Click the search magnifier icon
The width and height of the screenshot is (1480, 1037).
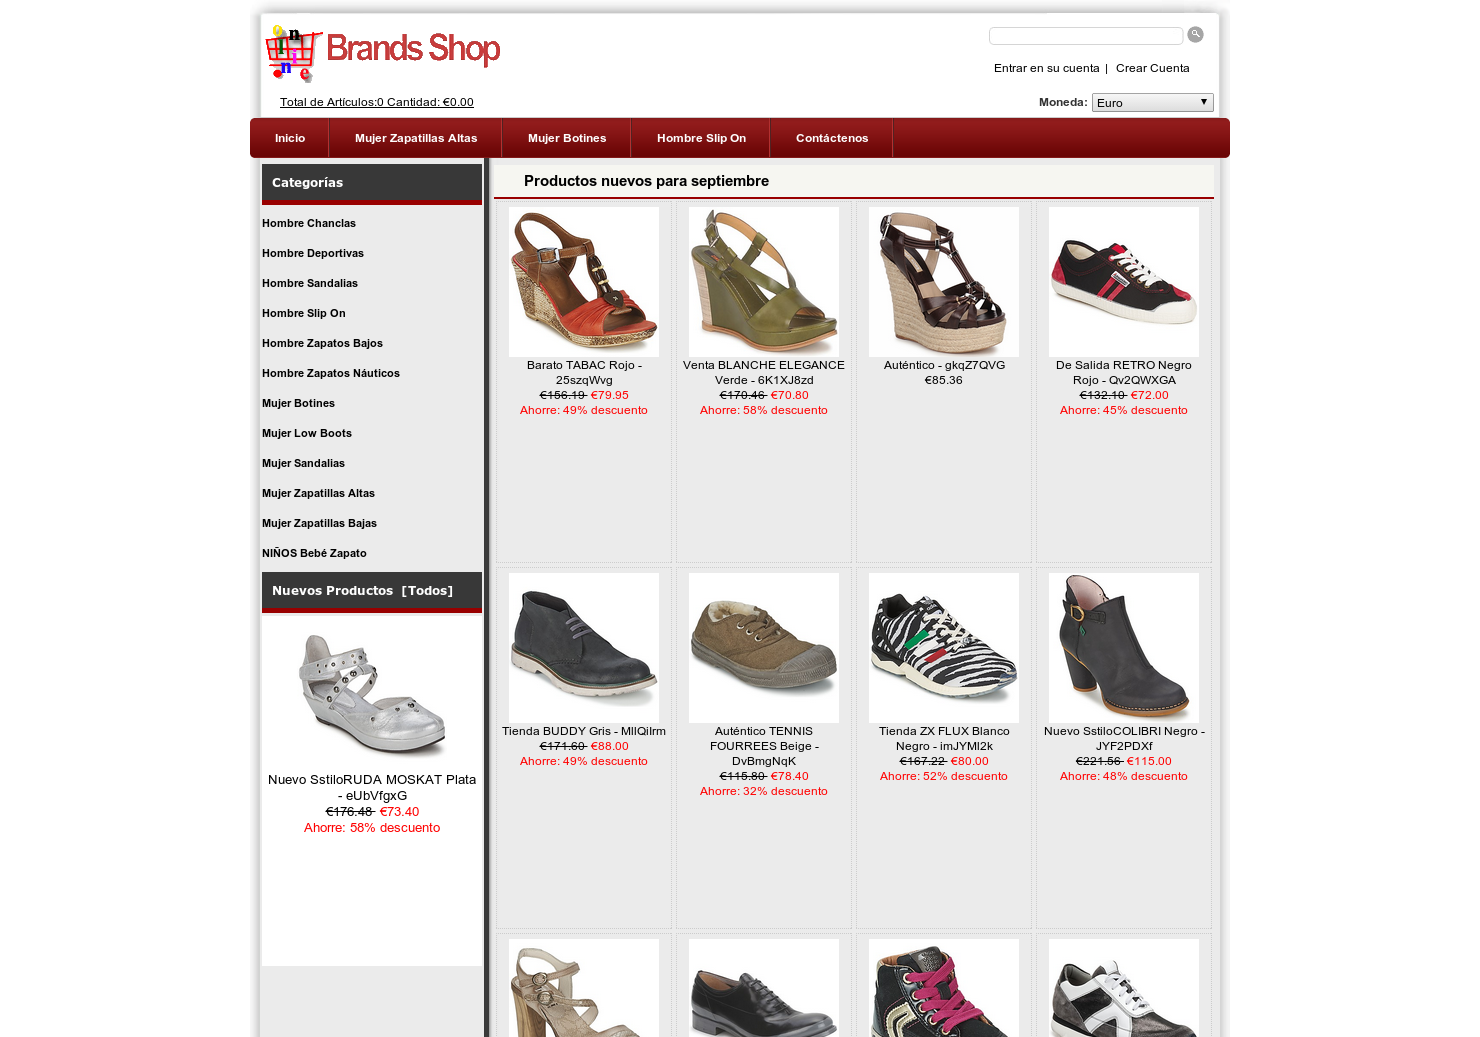[1195, 35]
